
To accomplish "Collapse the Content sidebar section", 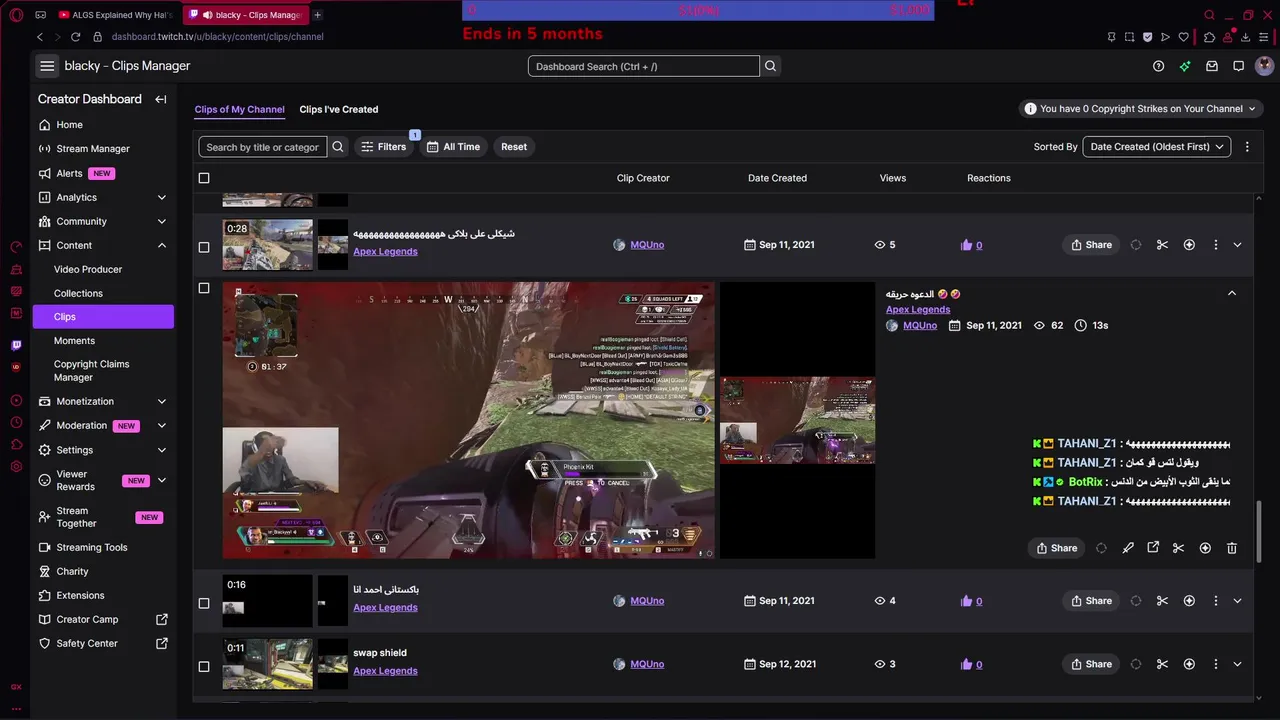I will [x=162, y=245].
